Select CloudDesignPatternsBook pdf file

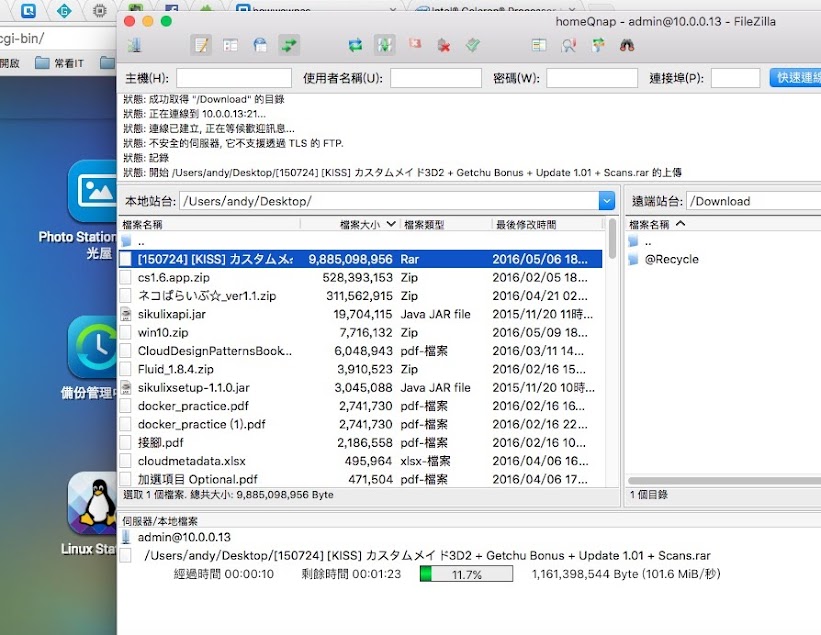click(x=361, y=351)
